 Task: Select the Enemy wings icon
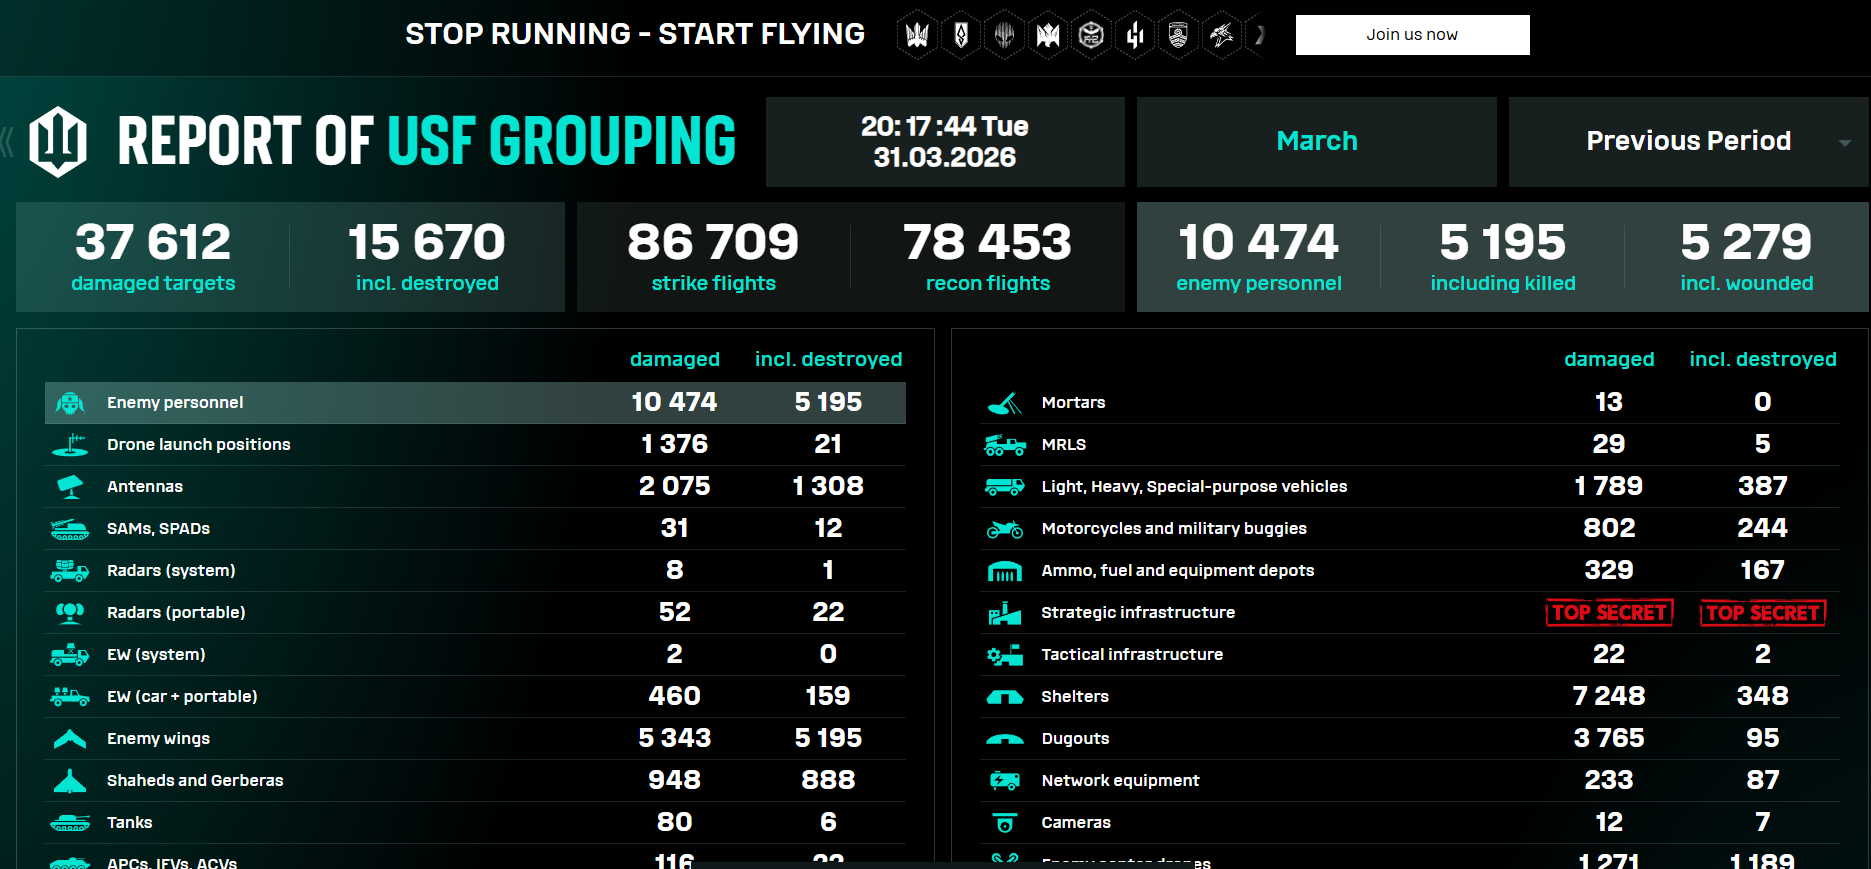click(70, 739)
